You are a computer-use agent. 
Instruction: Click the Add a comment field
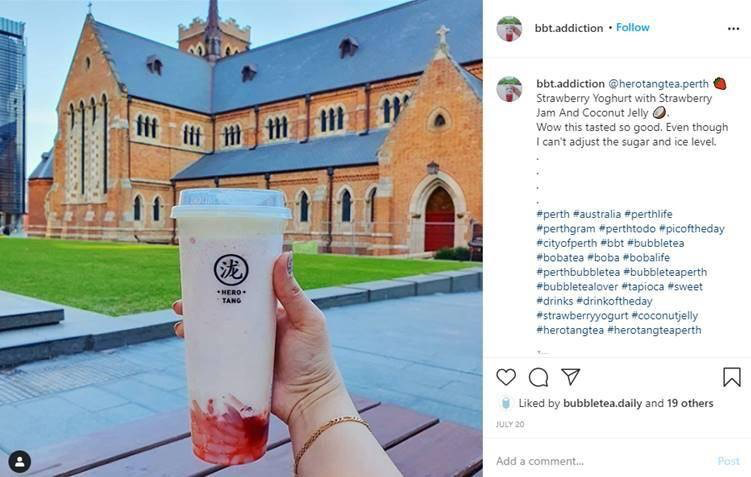603,461
